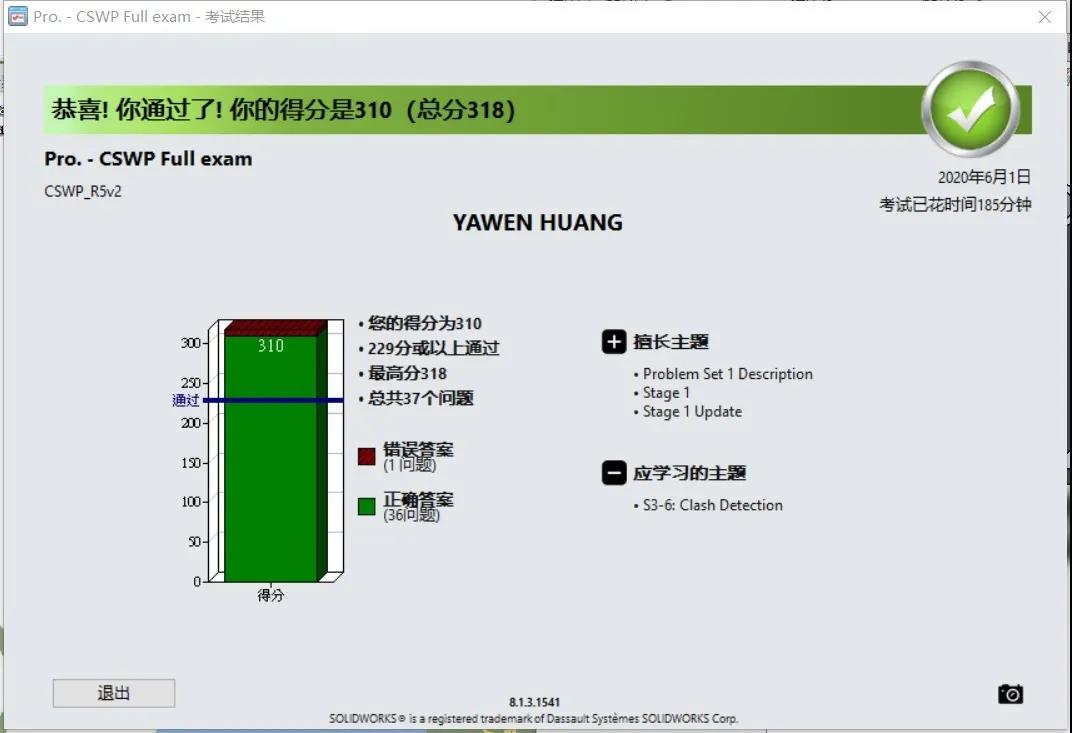
Task: Click the red 错误答案 legend swatch
Action: tap(367, 456)
